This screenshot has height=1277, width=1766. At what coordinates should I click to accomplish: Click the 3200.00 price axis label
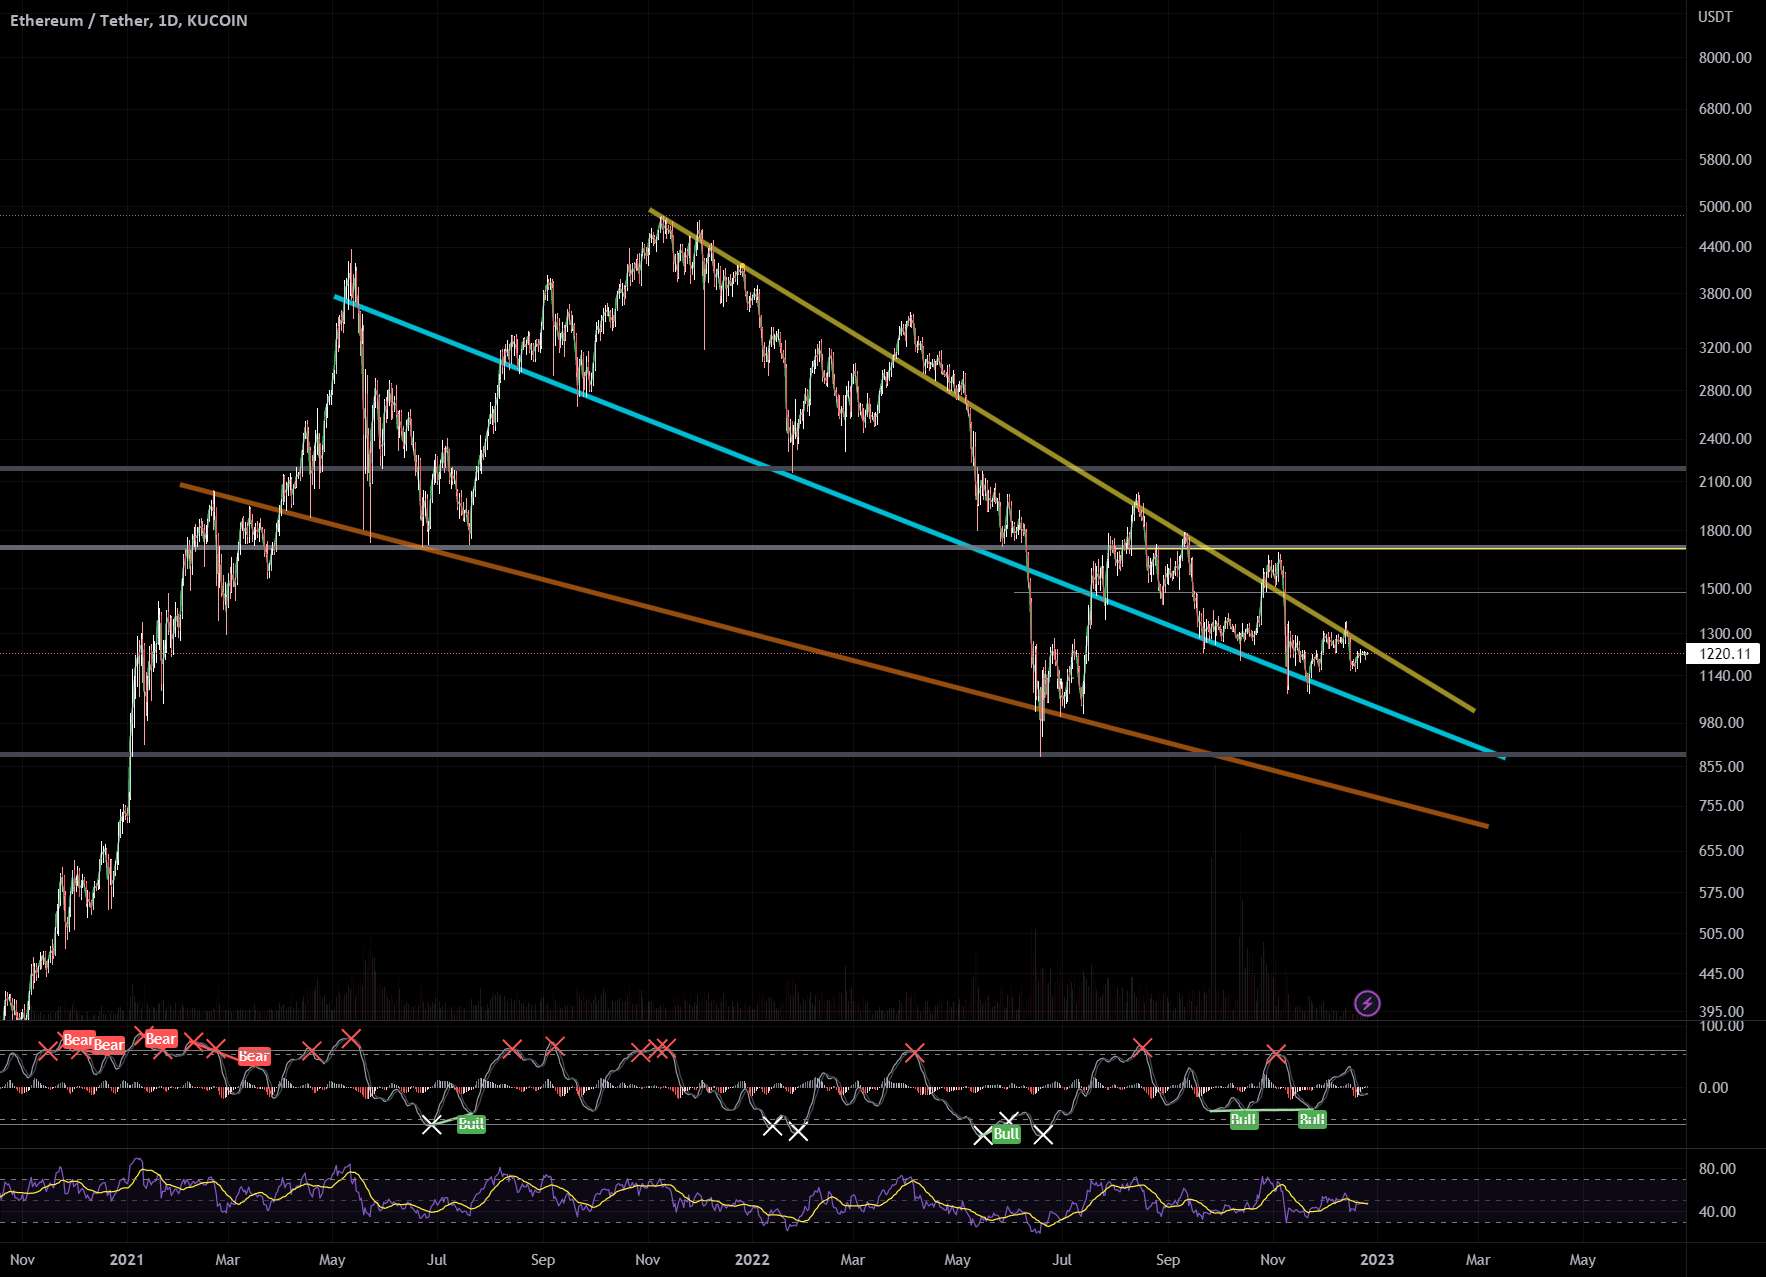click(x=1725, y=348)
